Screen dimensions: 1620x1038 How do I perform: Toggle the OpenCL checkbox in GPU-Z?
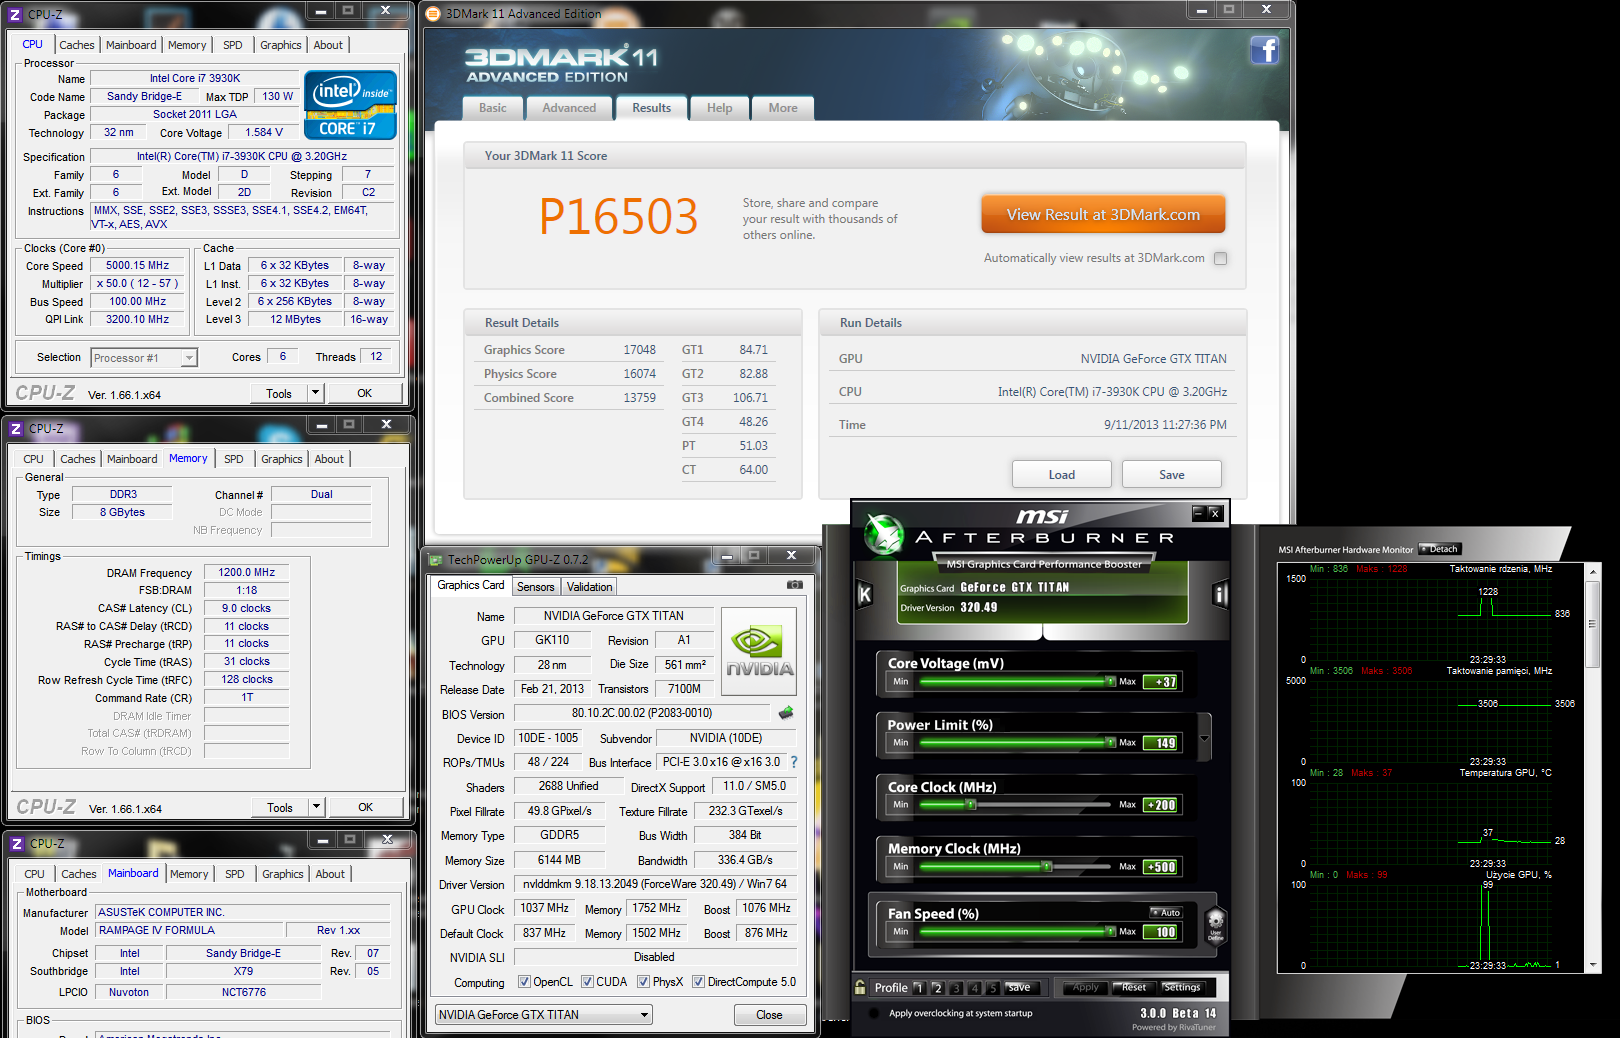[x=524, y=982]
